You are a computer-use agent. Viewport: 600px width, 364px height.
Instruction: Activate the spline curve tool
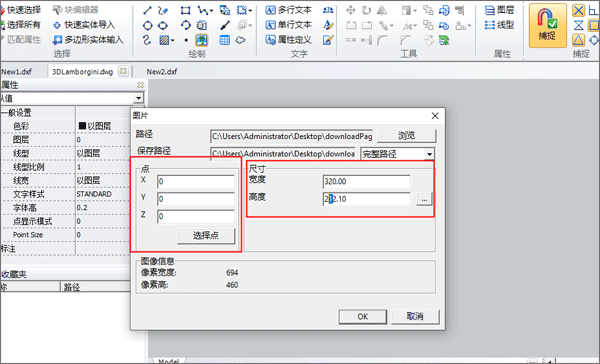coord(147,40)
